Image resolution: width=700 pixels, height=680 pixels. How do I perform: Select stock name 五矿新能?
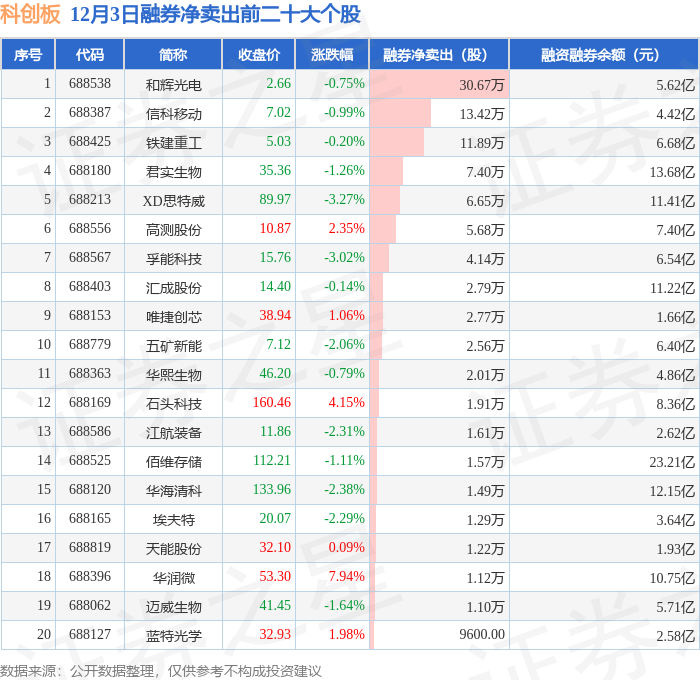point(173,346)
